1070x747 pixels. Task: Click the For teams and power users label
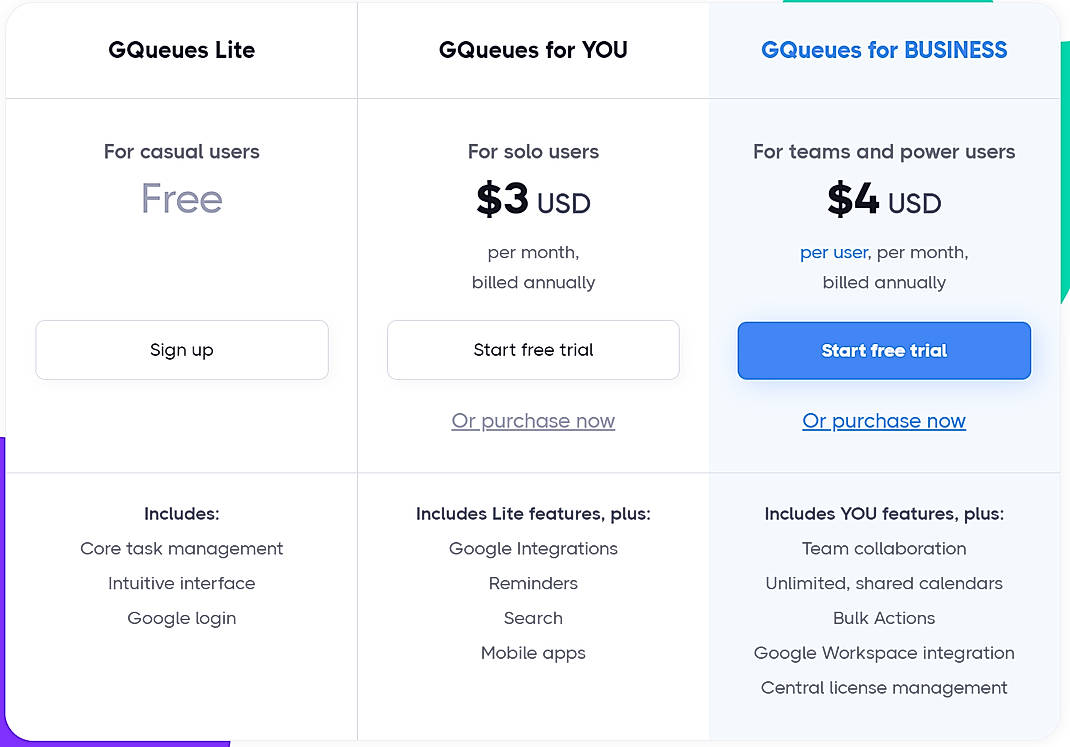coord(883,151)
